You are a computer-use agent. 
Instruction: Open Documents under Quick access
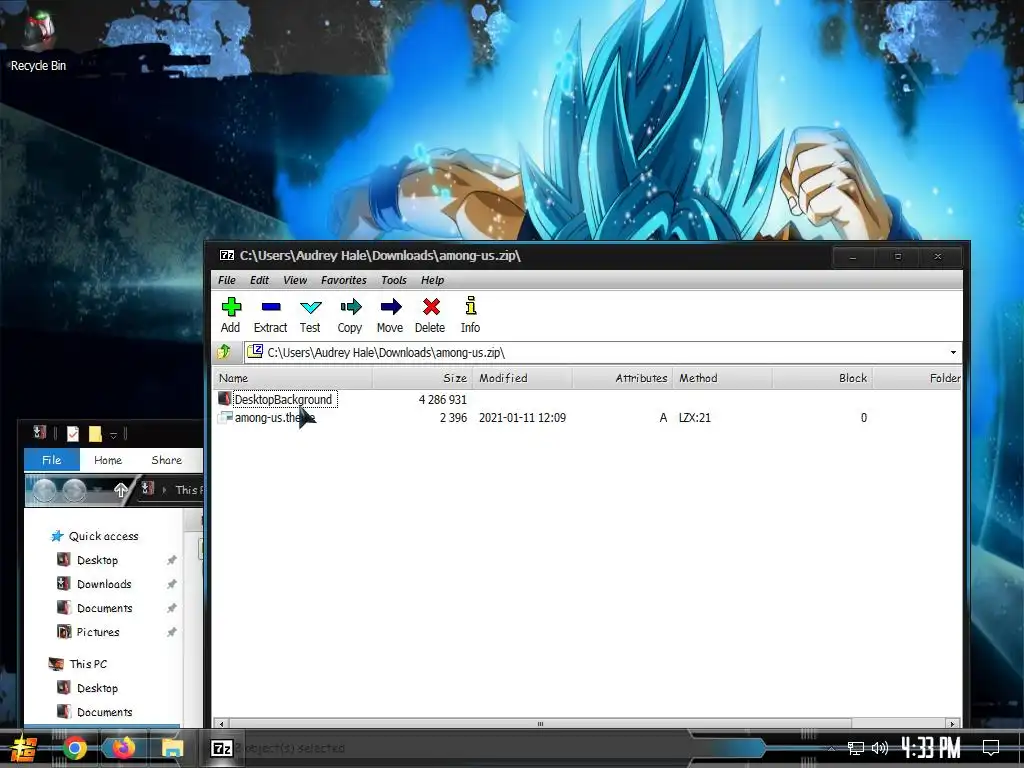pos(104,608)
